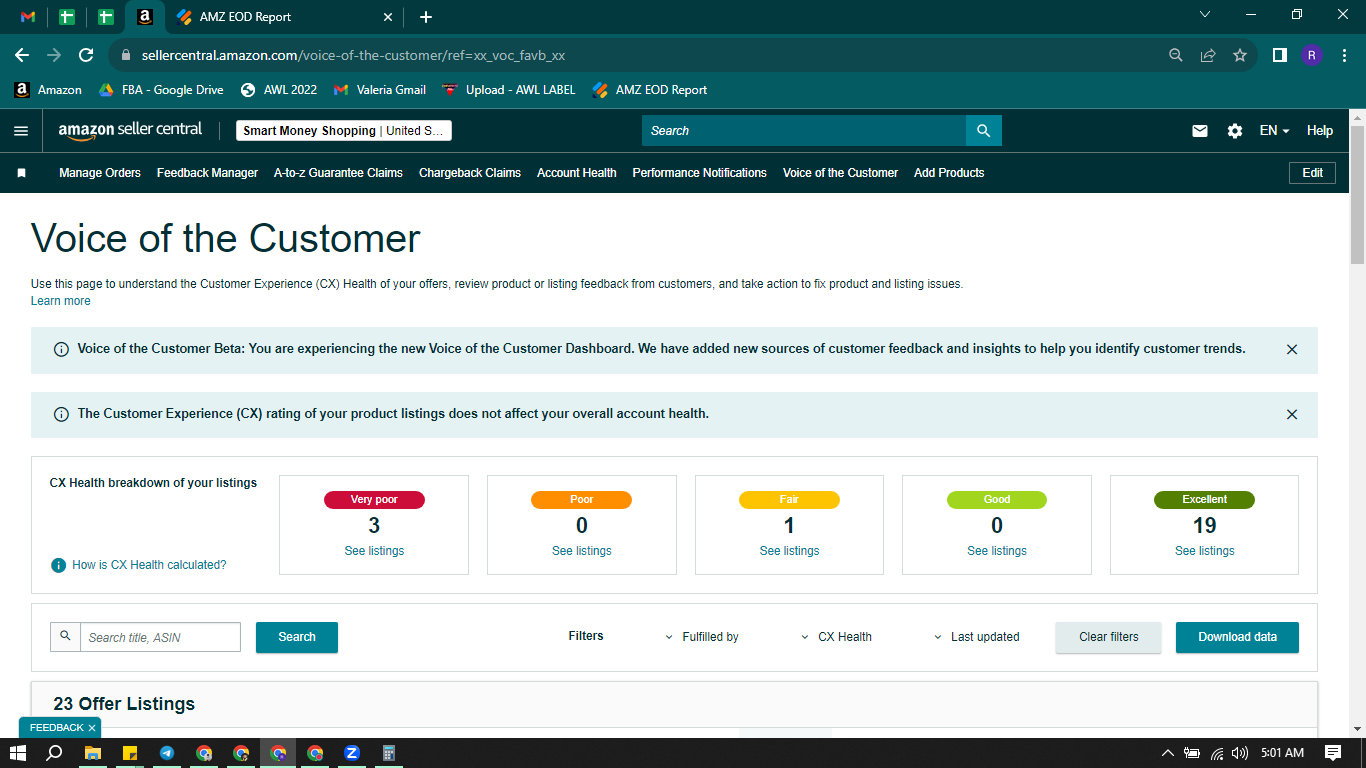This screenshot has height=768, width=1366.
Task: Open Seller Central hamburger menu
Action: coord(21,131)
